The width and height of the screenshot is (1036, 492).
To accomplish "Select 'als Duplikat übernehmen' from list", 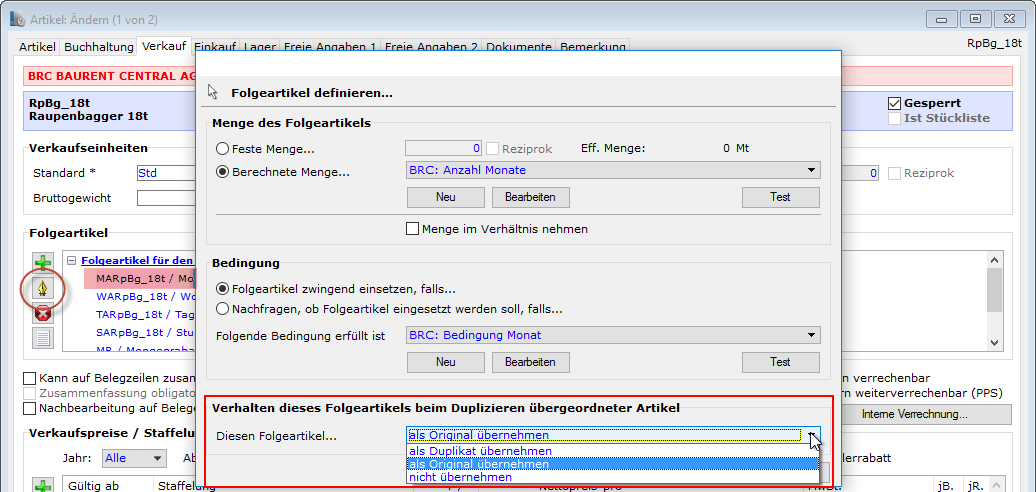I will tap(480, 451).
